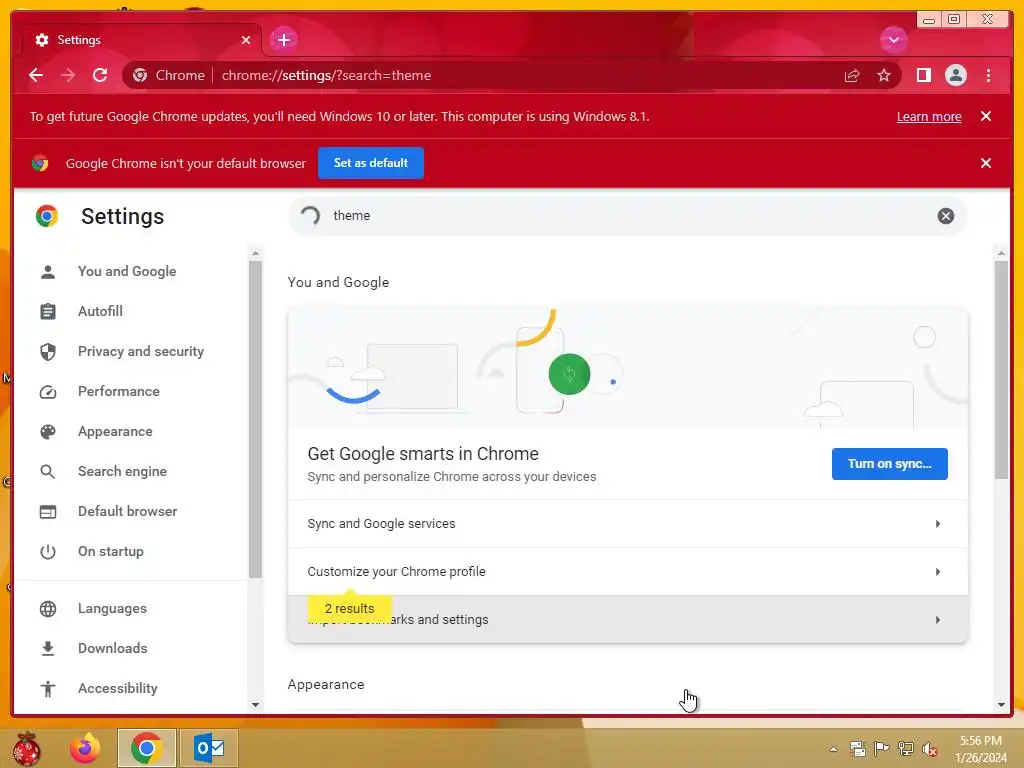Open Search engine settings section
The image size is (1024, 768).
coord(122,472)
